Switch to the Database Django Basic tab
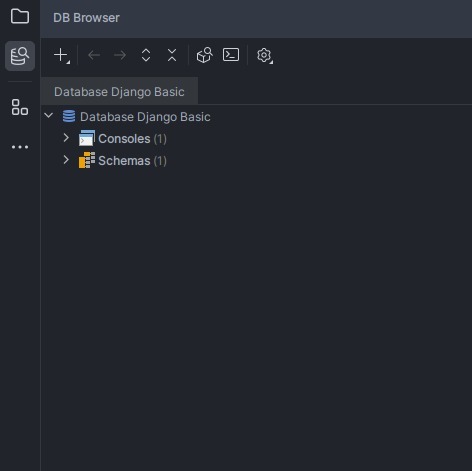Image resolution: width=472 pixels, height=471 pixels. (x=119, y=92)
